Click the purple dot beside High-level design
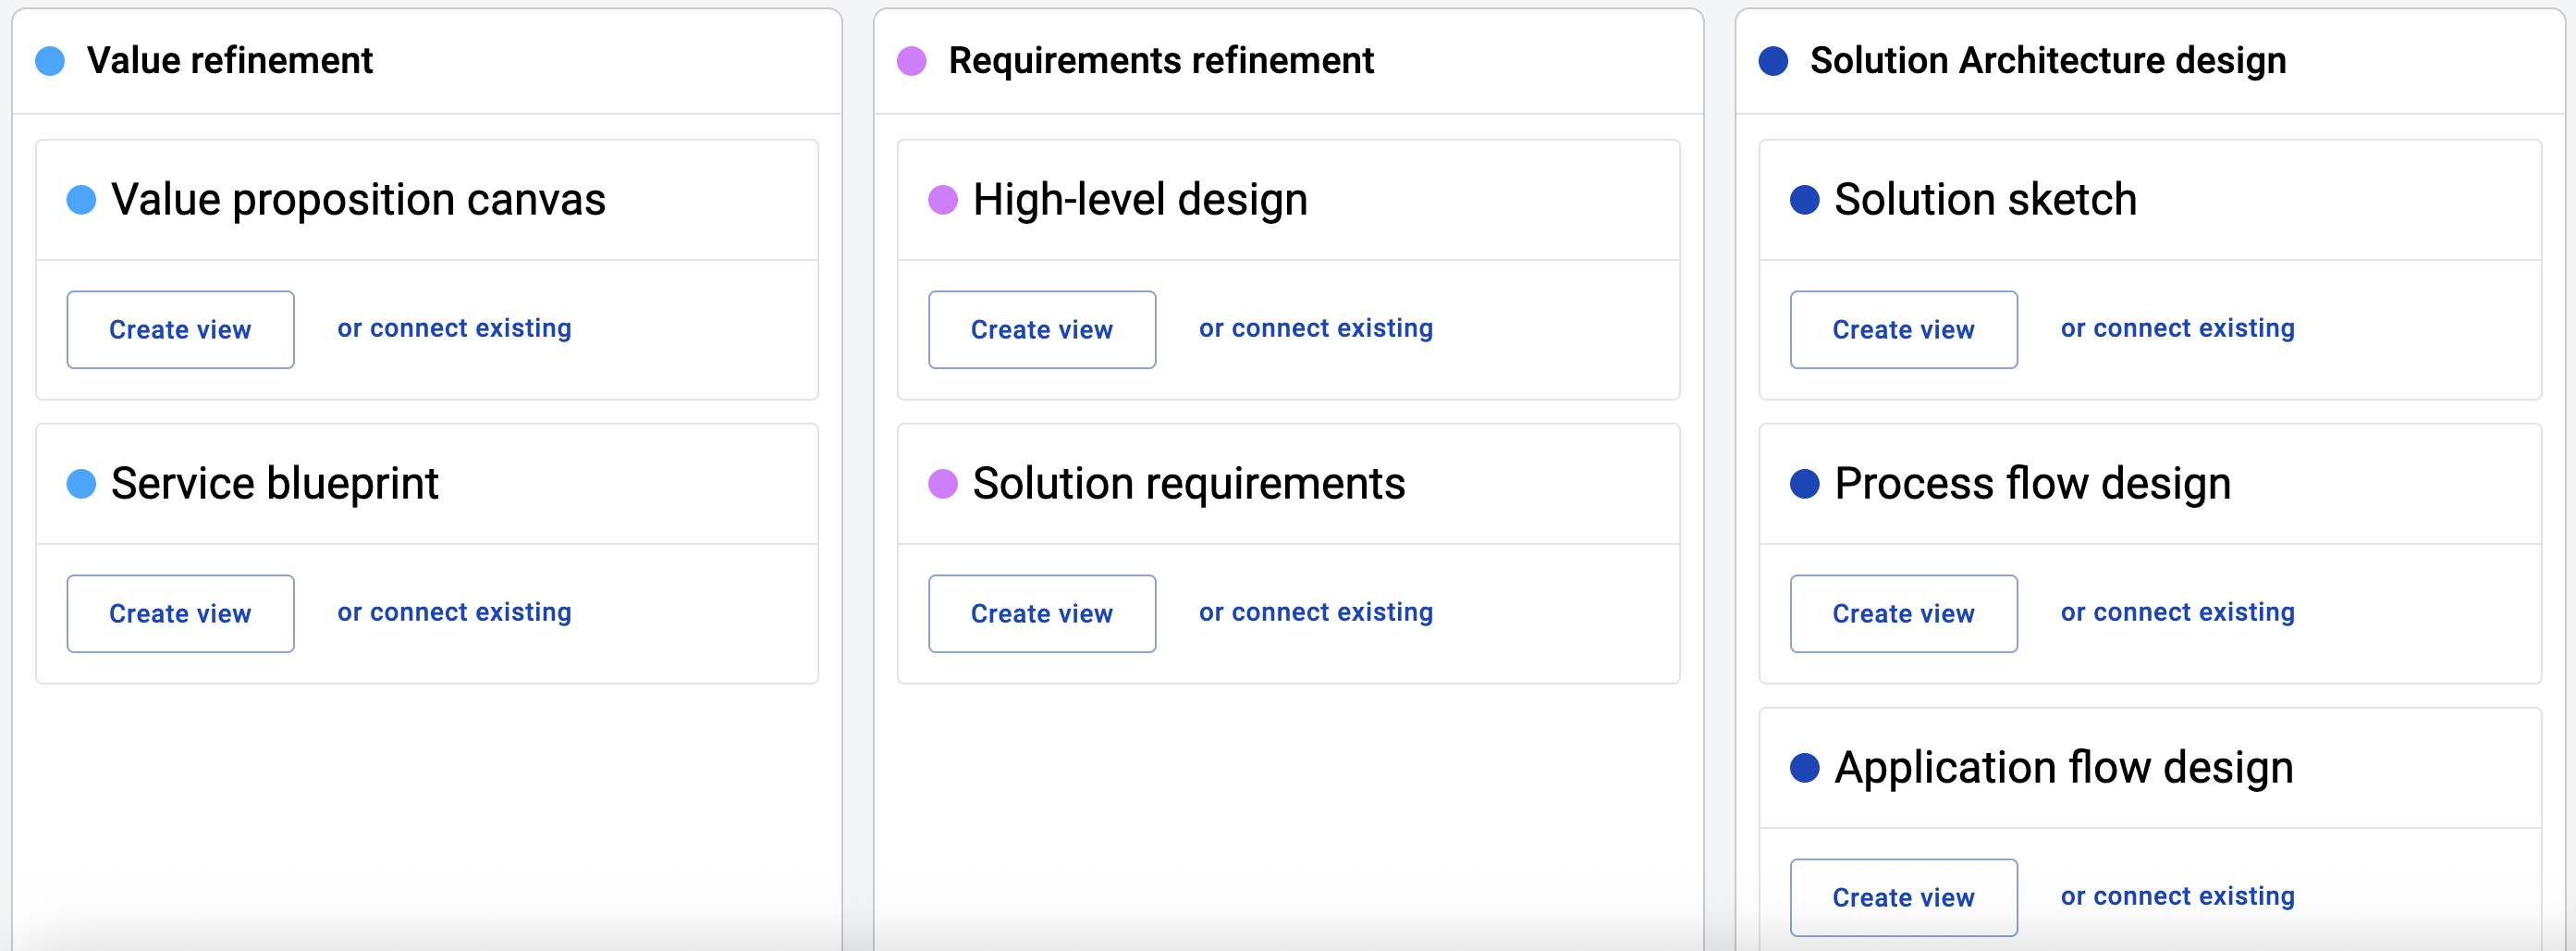Screen dimensions: 2576x951 point(943,200)
